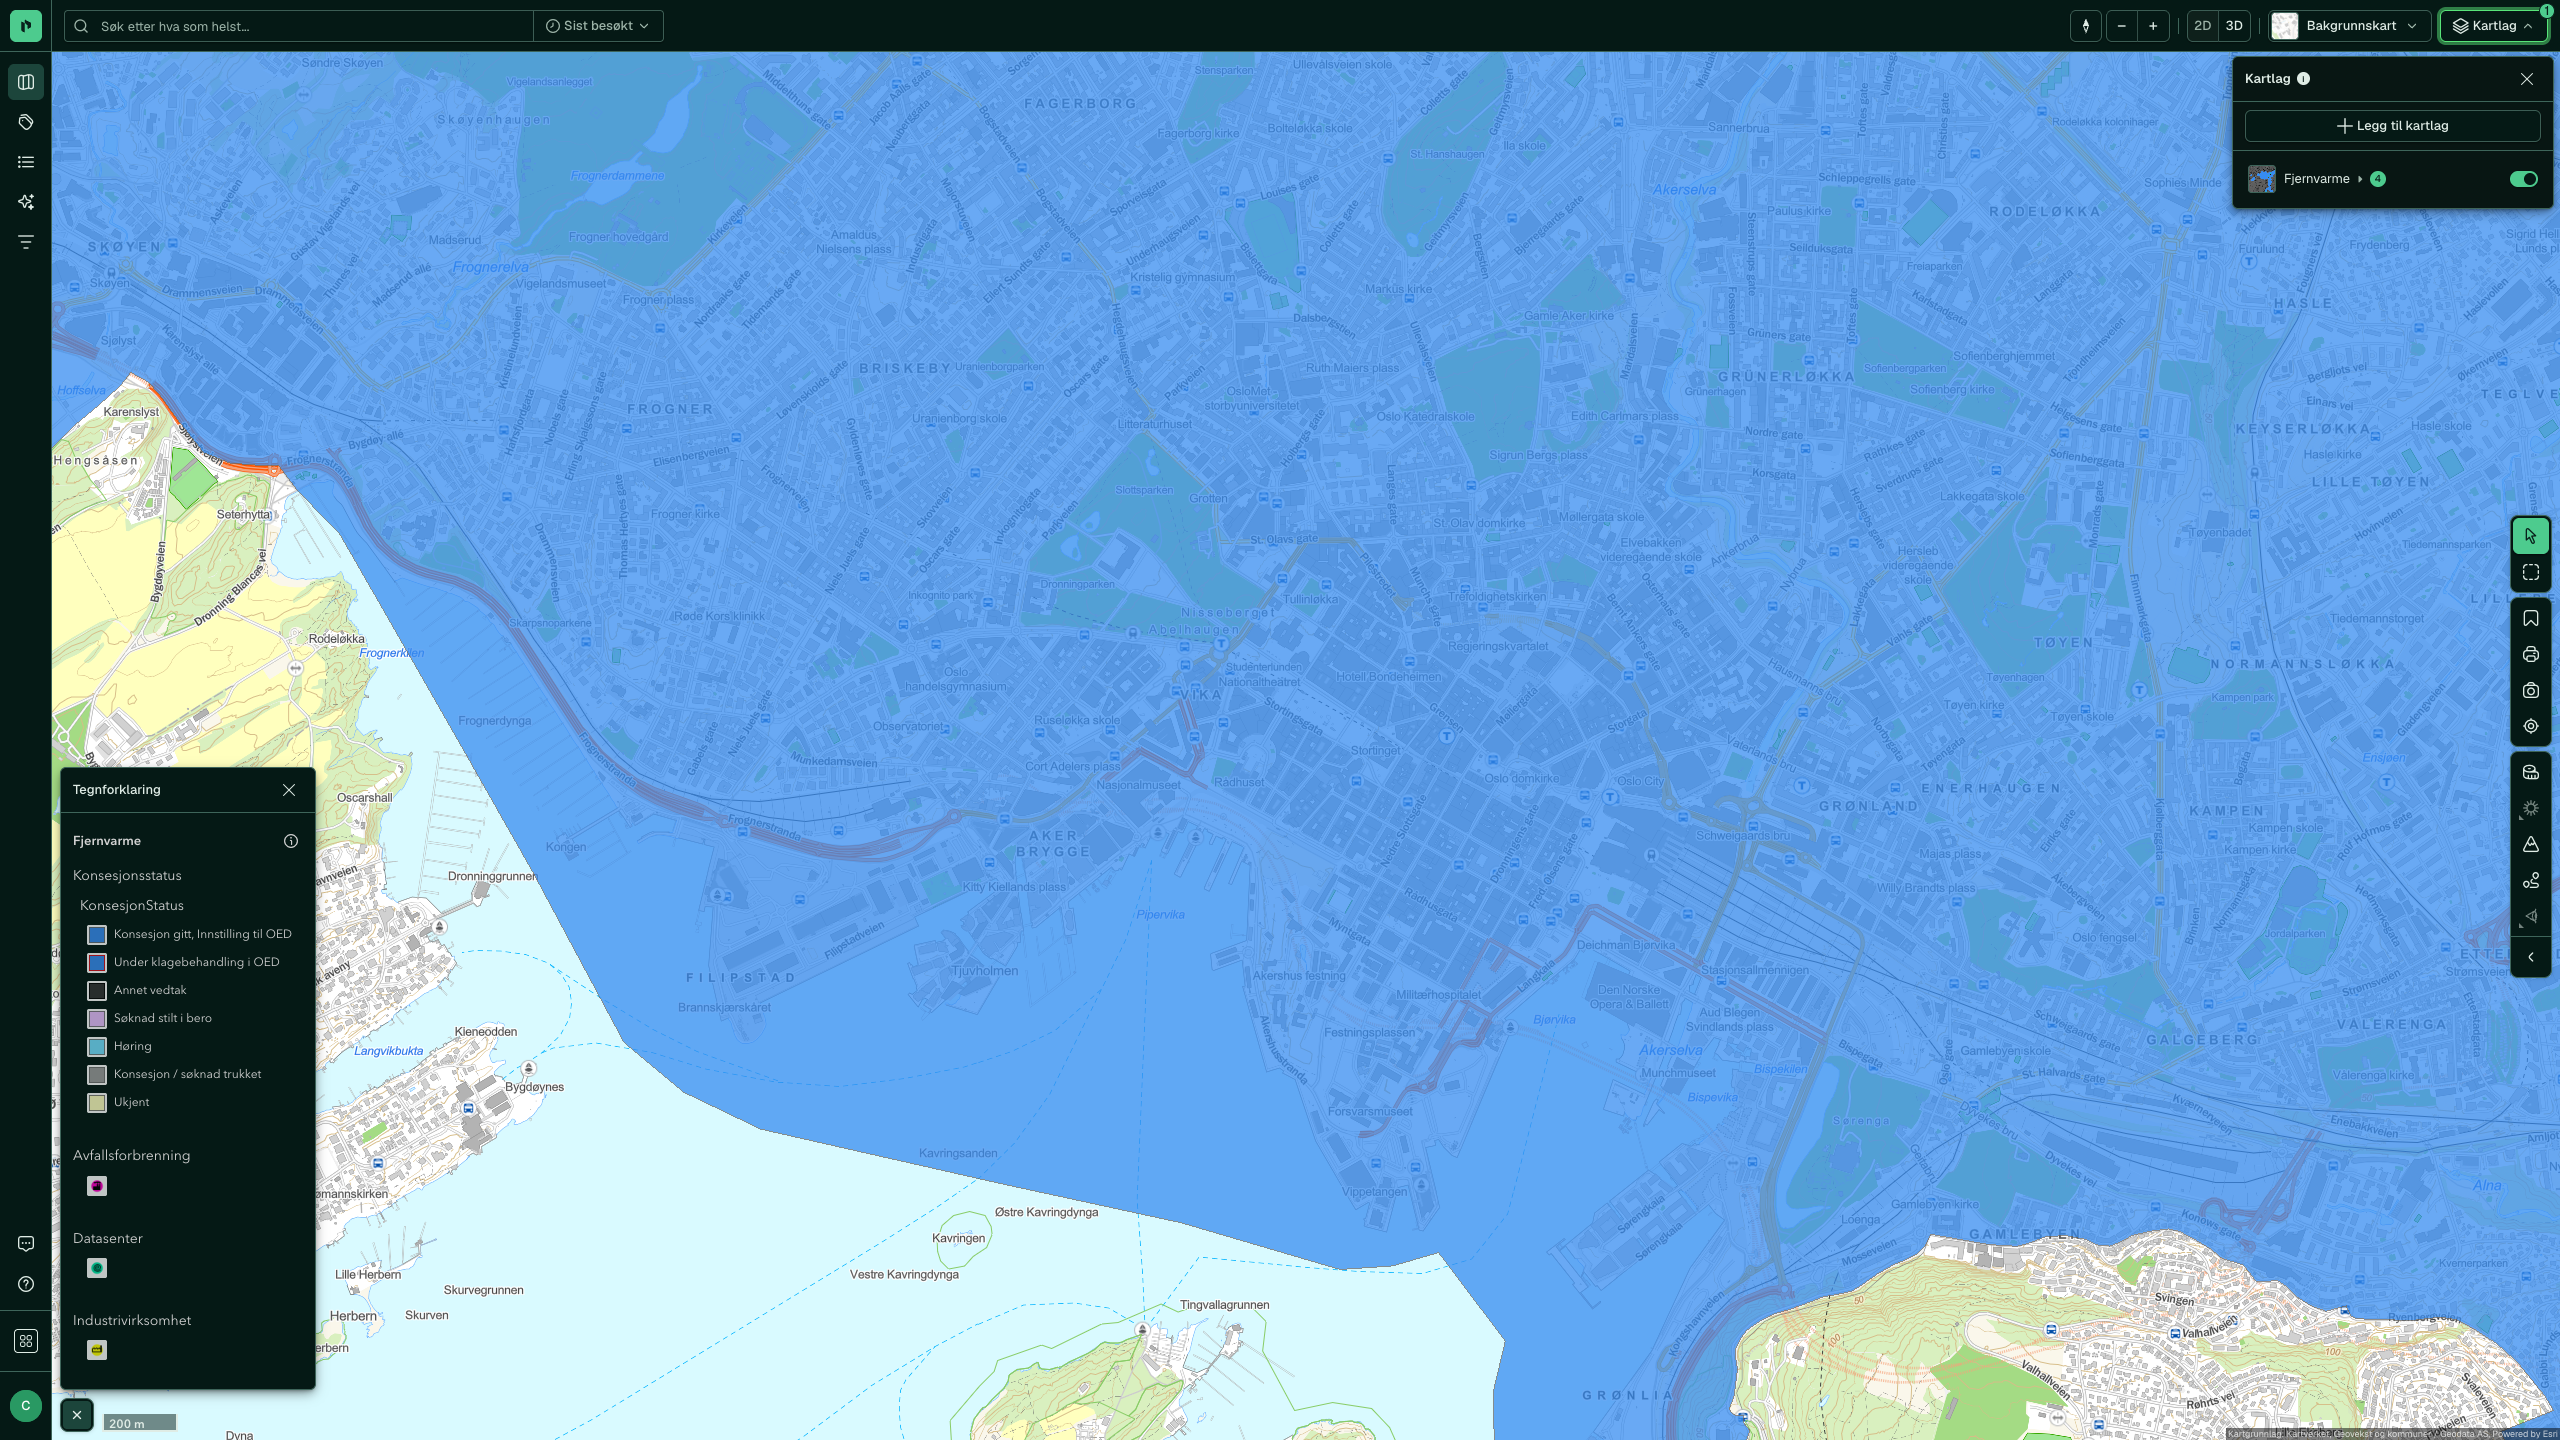
Task: Click the Søknad stilt i bero swatch
Action: [x=97, y=1018]
